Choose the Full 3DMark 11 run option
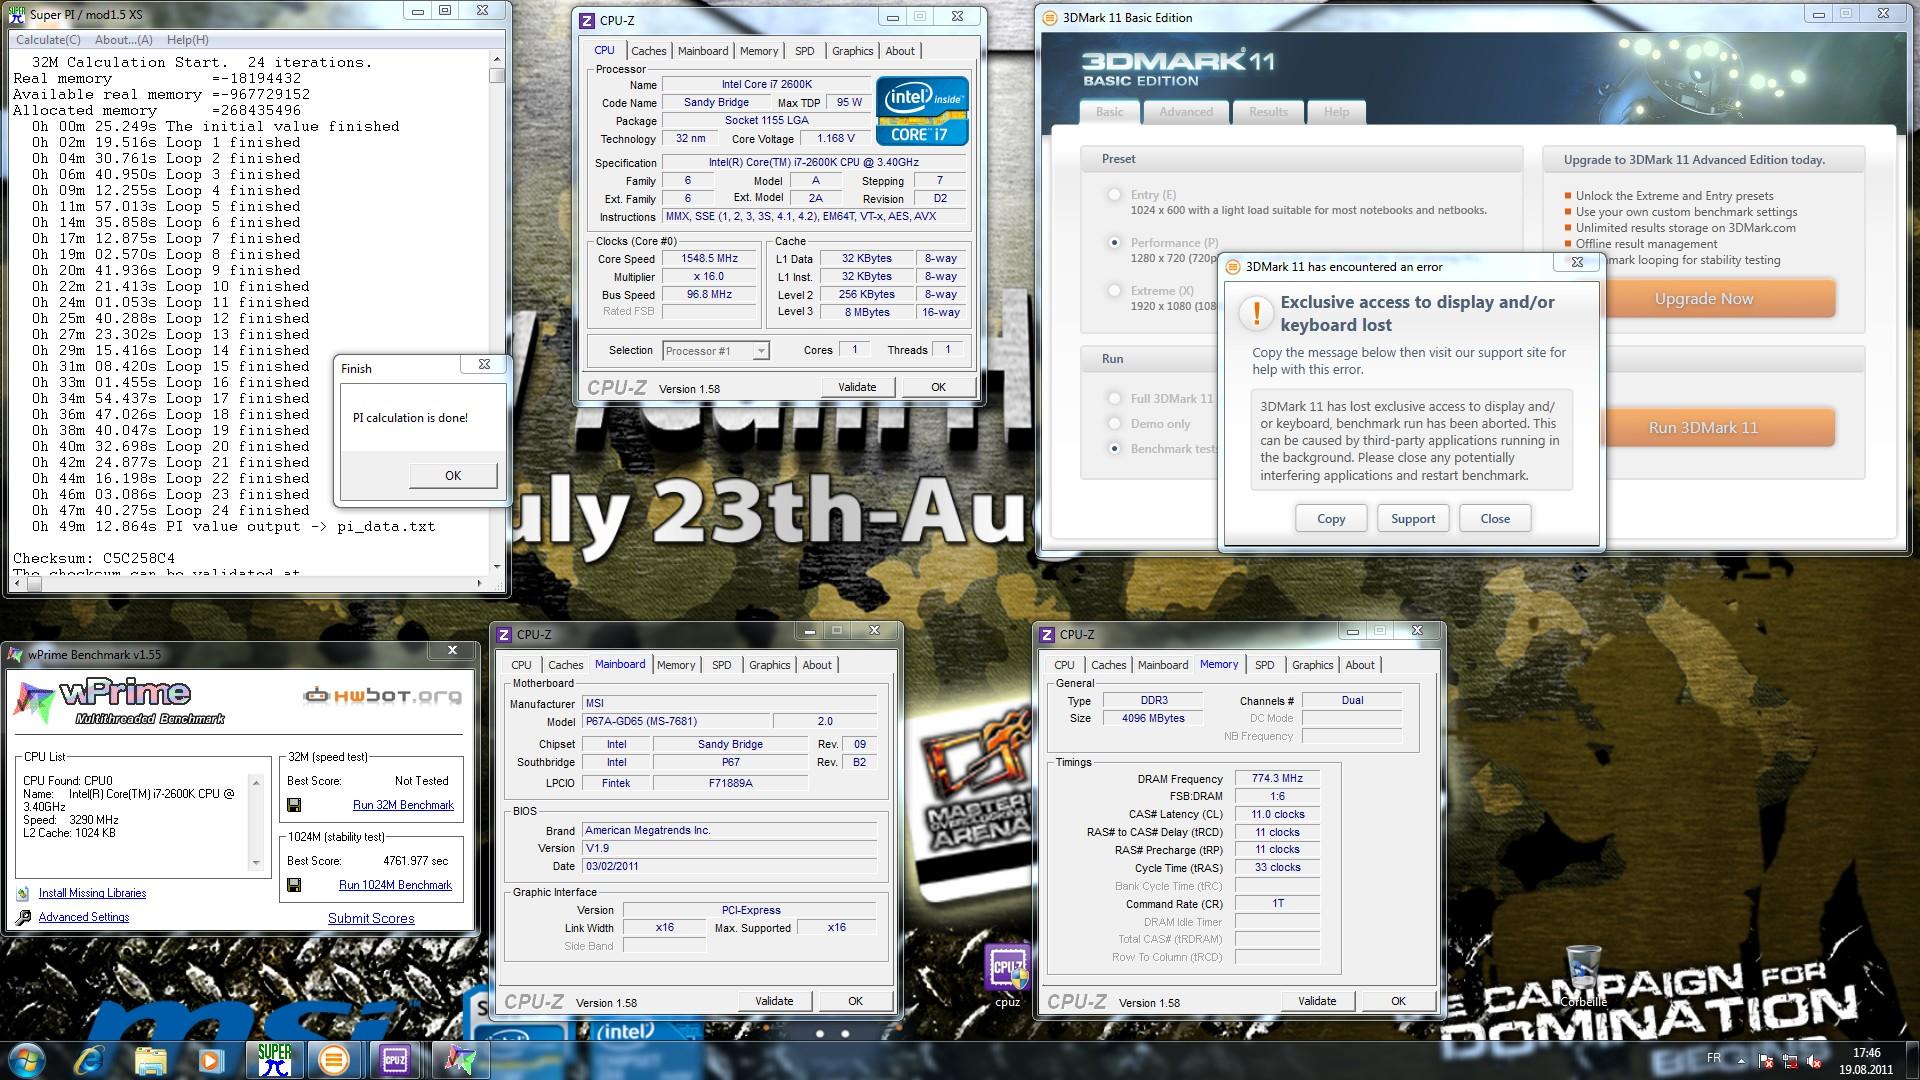Image resolution: width=1920 pixels, height=1080 pixels. point(1114,398)
